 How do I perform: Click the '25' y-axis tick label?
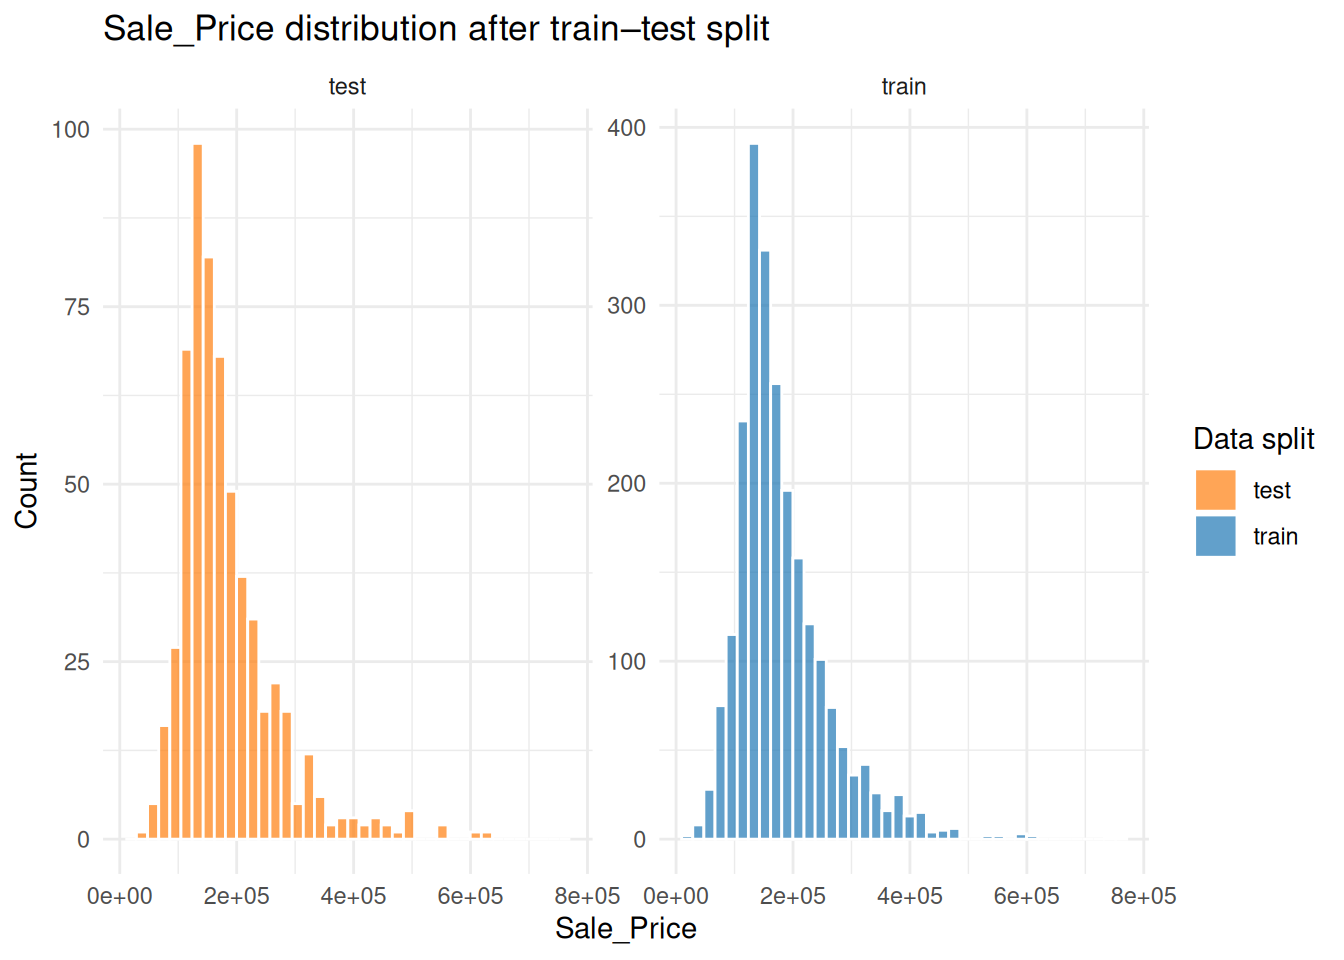tap(77, 663)
